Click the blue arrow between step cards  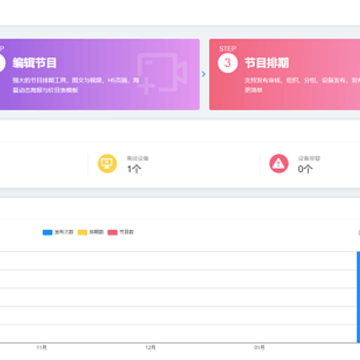point(204,74)
